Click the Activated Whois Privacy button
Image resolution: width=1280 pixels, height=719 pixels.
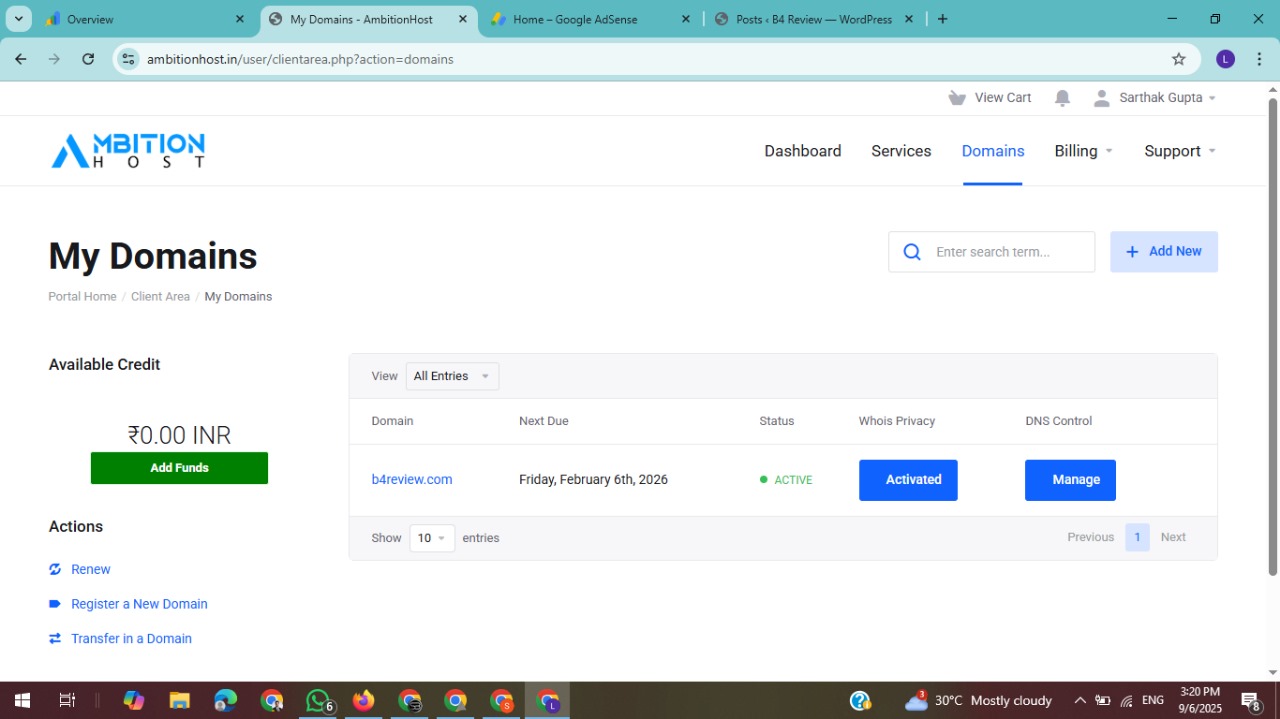[x=908, y=480]
